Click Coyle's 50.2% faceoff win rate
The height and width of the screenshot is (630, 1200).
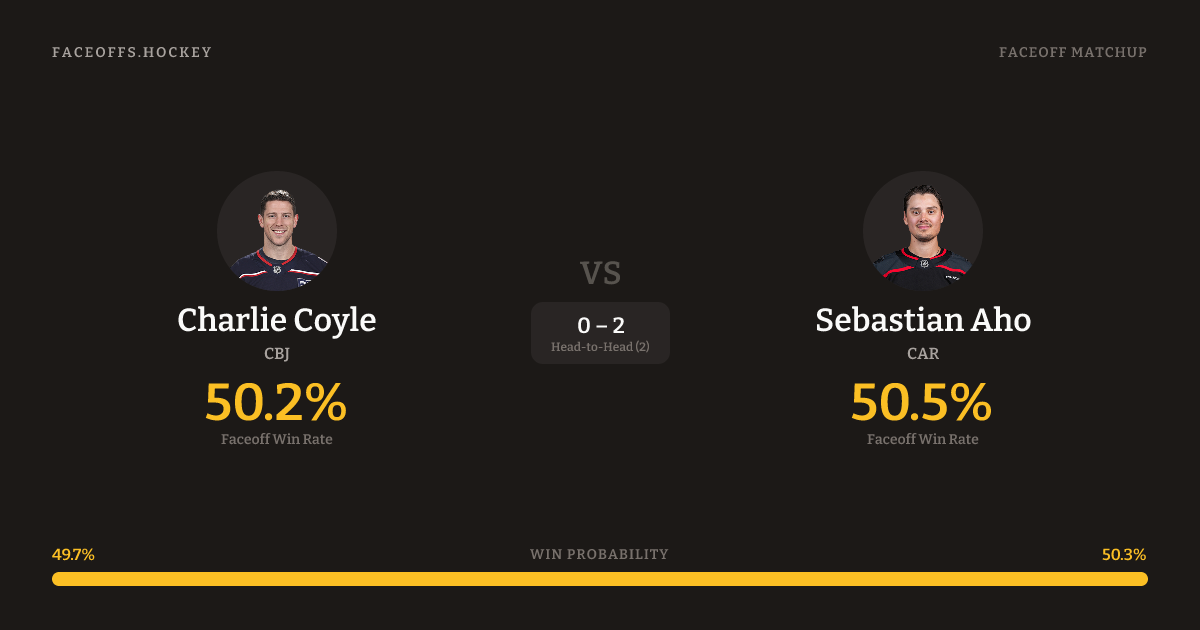(276, 402)
